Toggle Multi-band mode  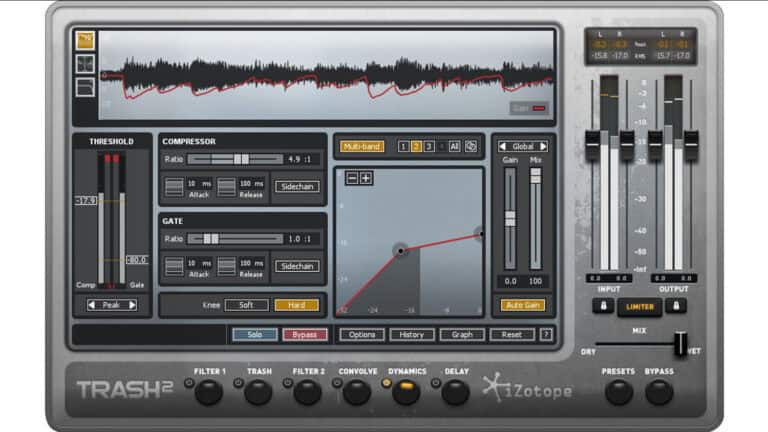point(362,146)
